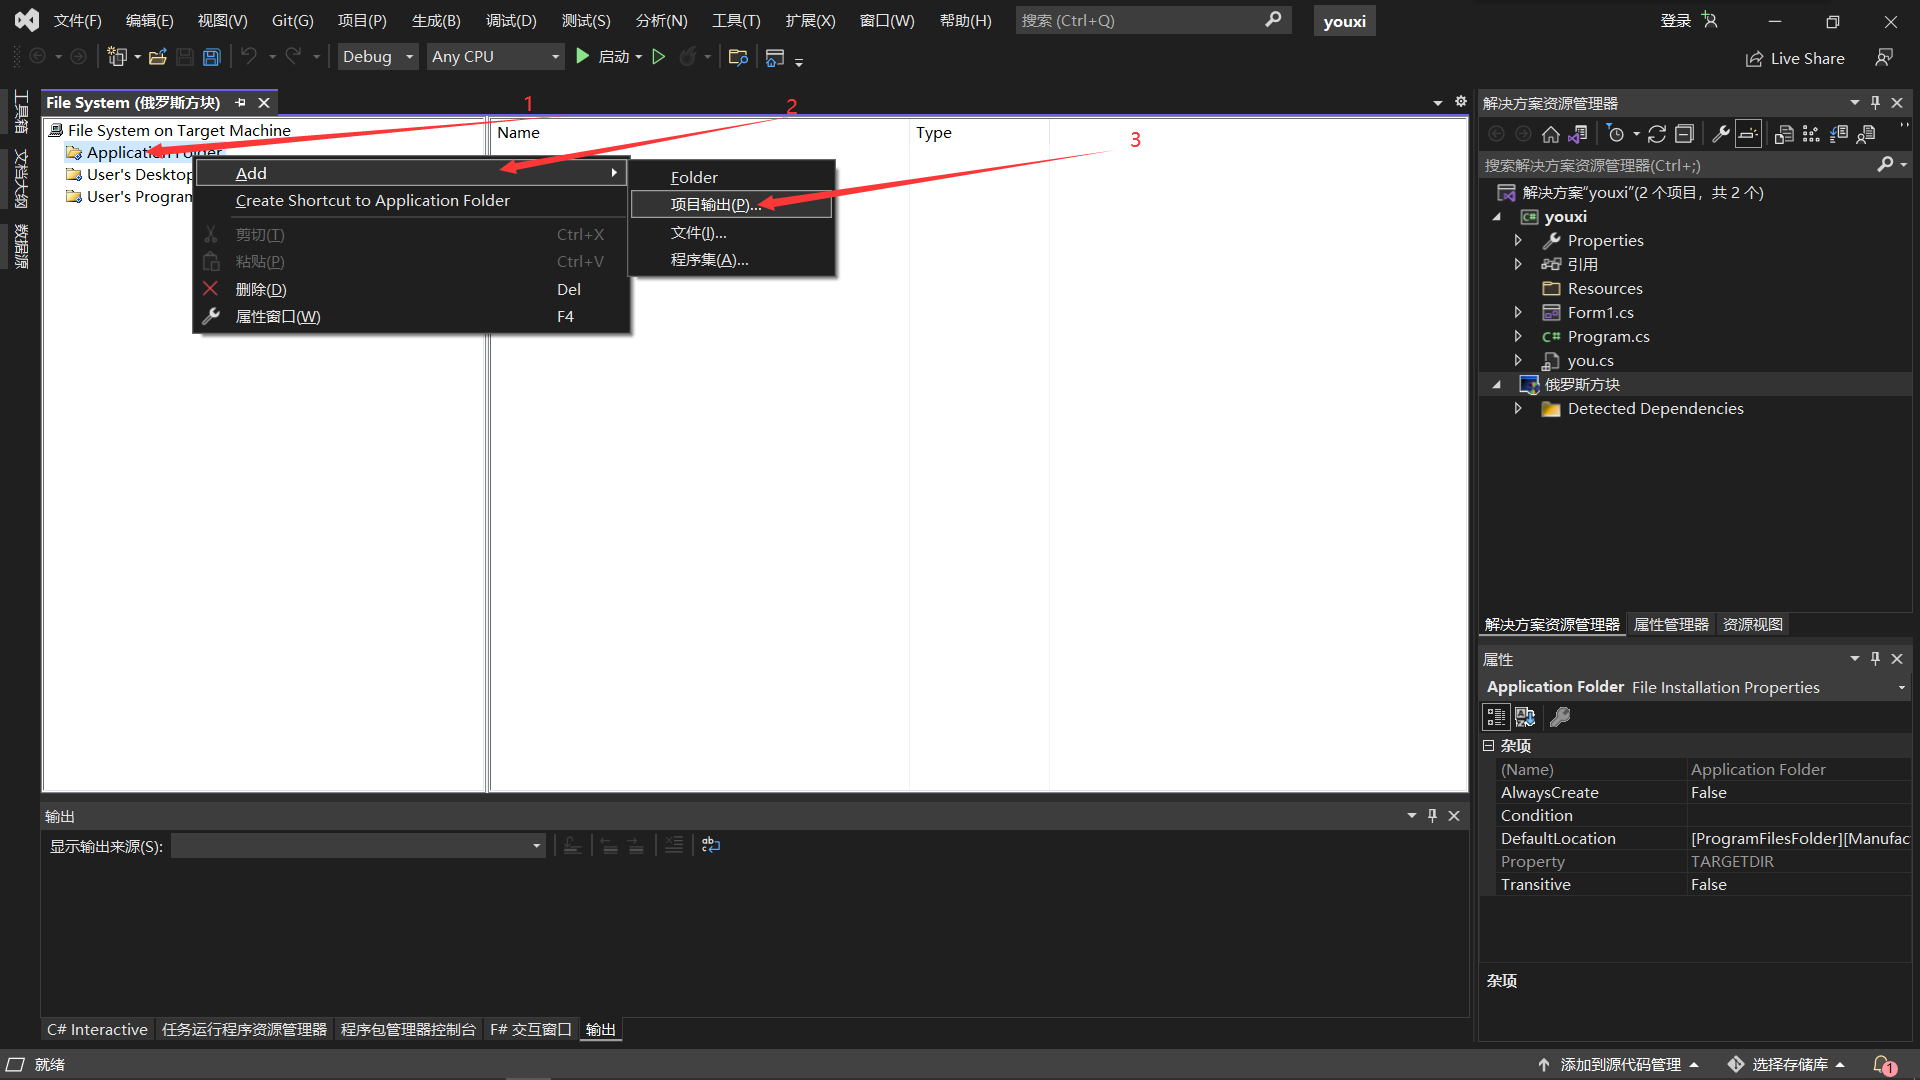The width and height of the screenshot is (1920, 1080).
Task: Open Properties via the wrench icon
Action: coord(1721,134)
